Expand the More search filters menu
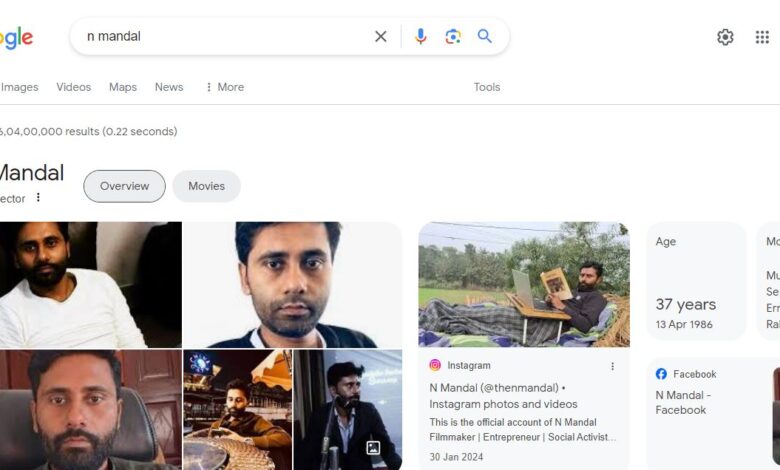 [x=225, y=87]
